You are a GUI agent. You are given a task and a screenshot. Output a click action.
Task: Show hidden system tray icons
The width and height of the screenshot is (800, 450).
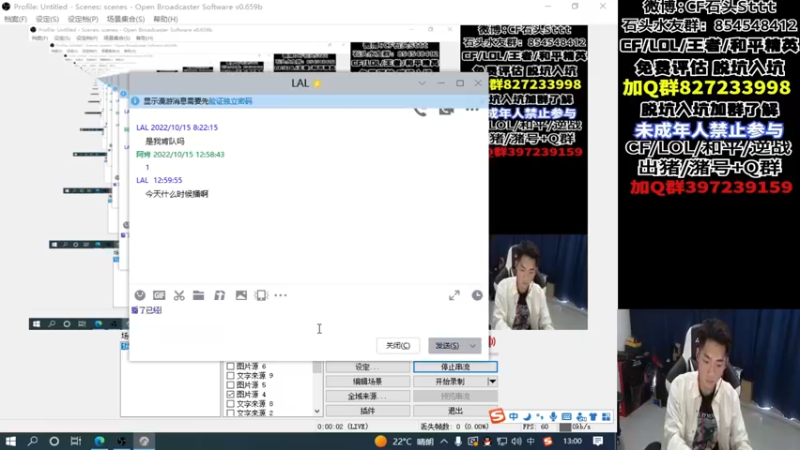(x=444, y=441)
